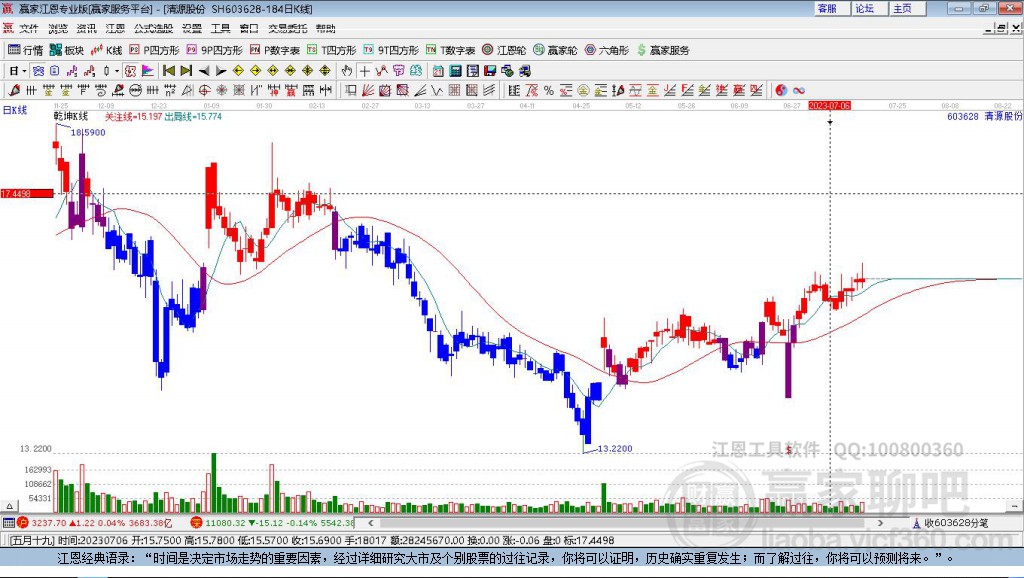
Task: Select the circle target drawing tool
Action: 204,90
